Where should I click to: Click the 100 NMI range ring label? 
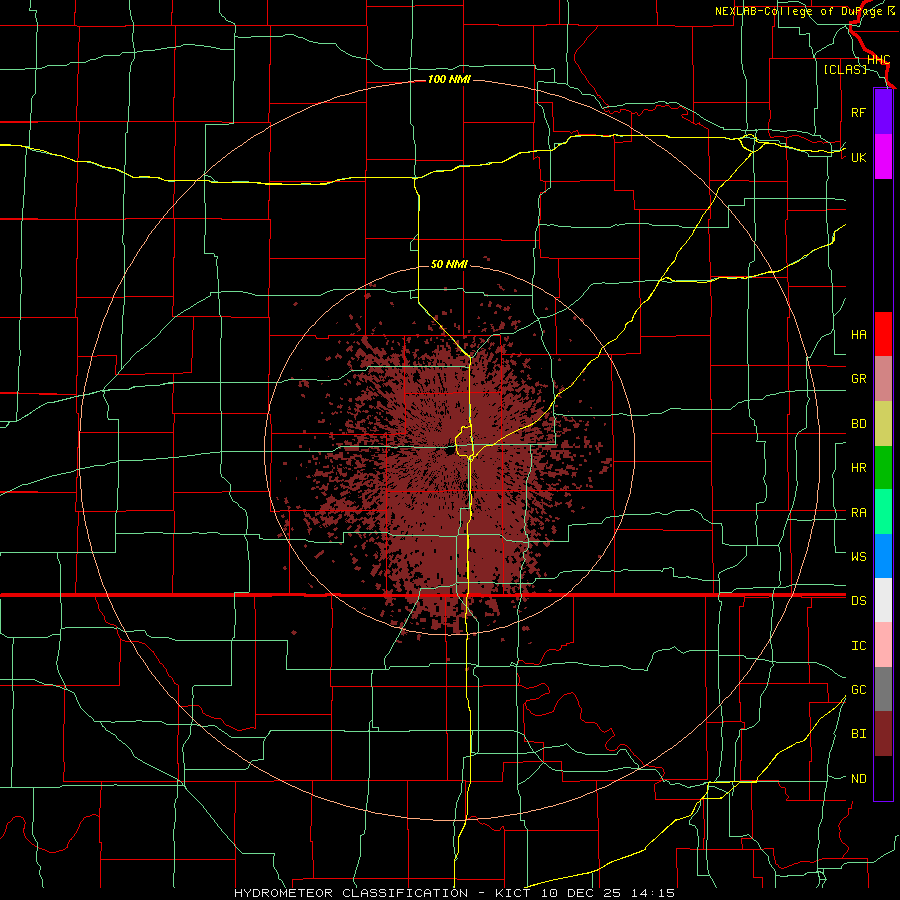pyautogui.click(x=449, y=79)
